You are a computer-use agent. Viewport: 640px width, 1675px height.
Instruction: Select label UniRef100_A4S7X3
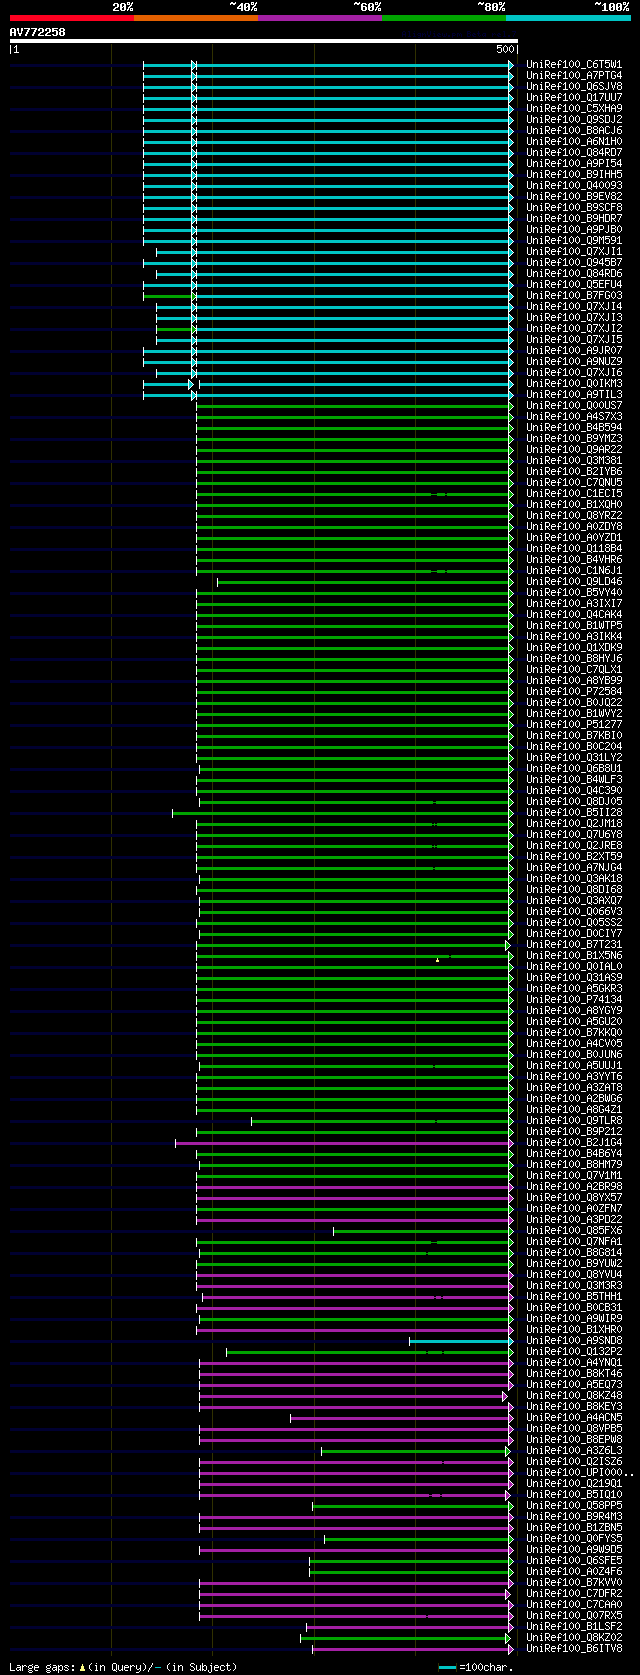[x=574, y=416]
